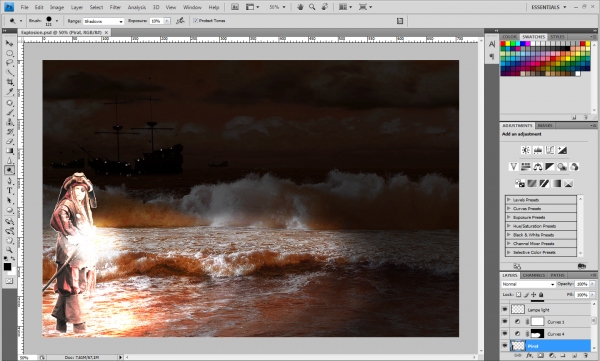
Task: Add an Exposure adjustment
Action: pos(562,150)
